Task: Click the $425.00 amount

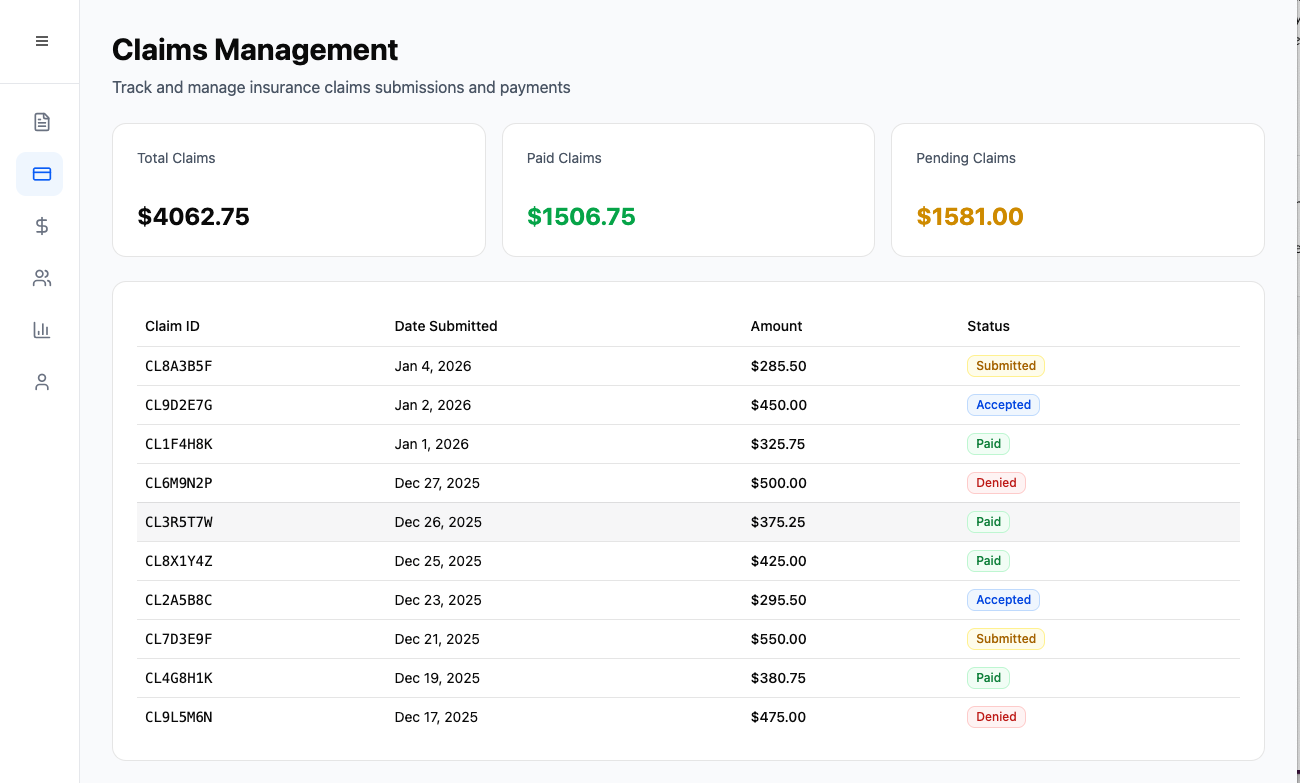Action: click(x=779, y=561)
